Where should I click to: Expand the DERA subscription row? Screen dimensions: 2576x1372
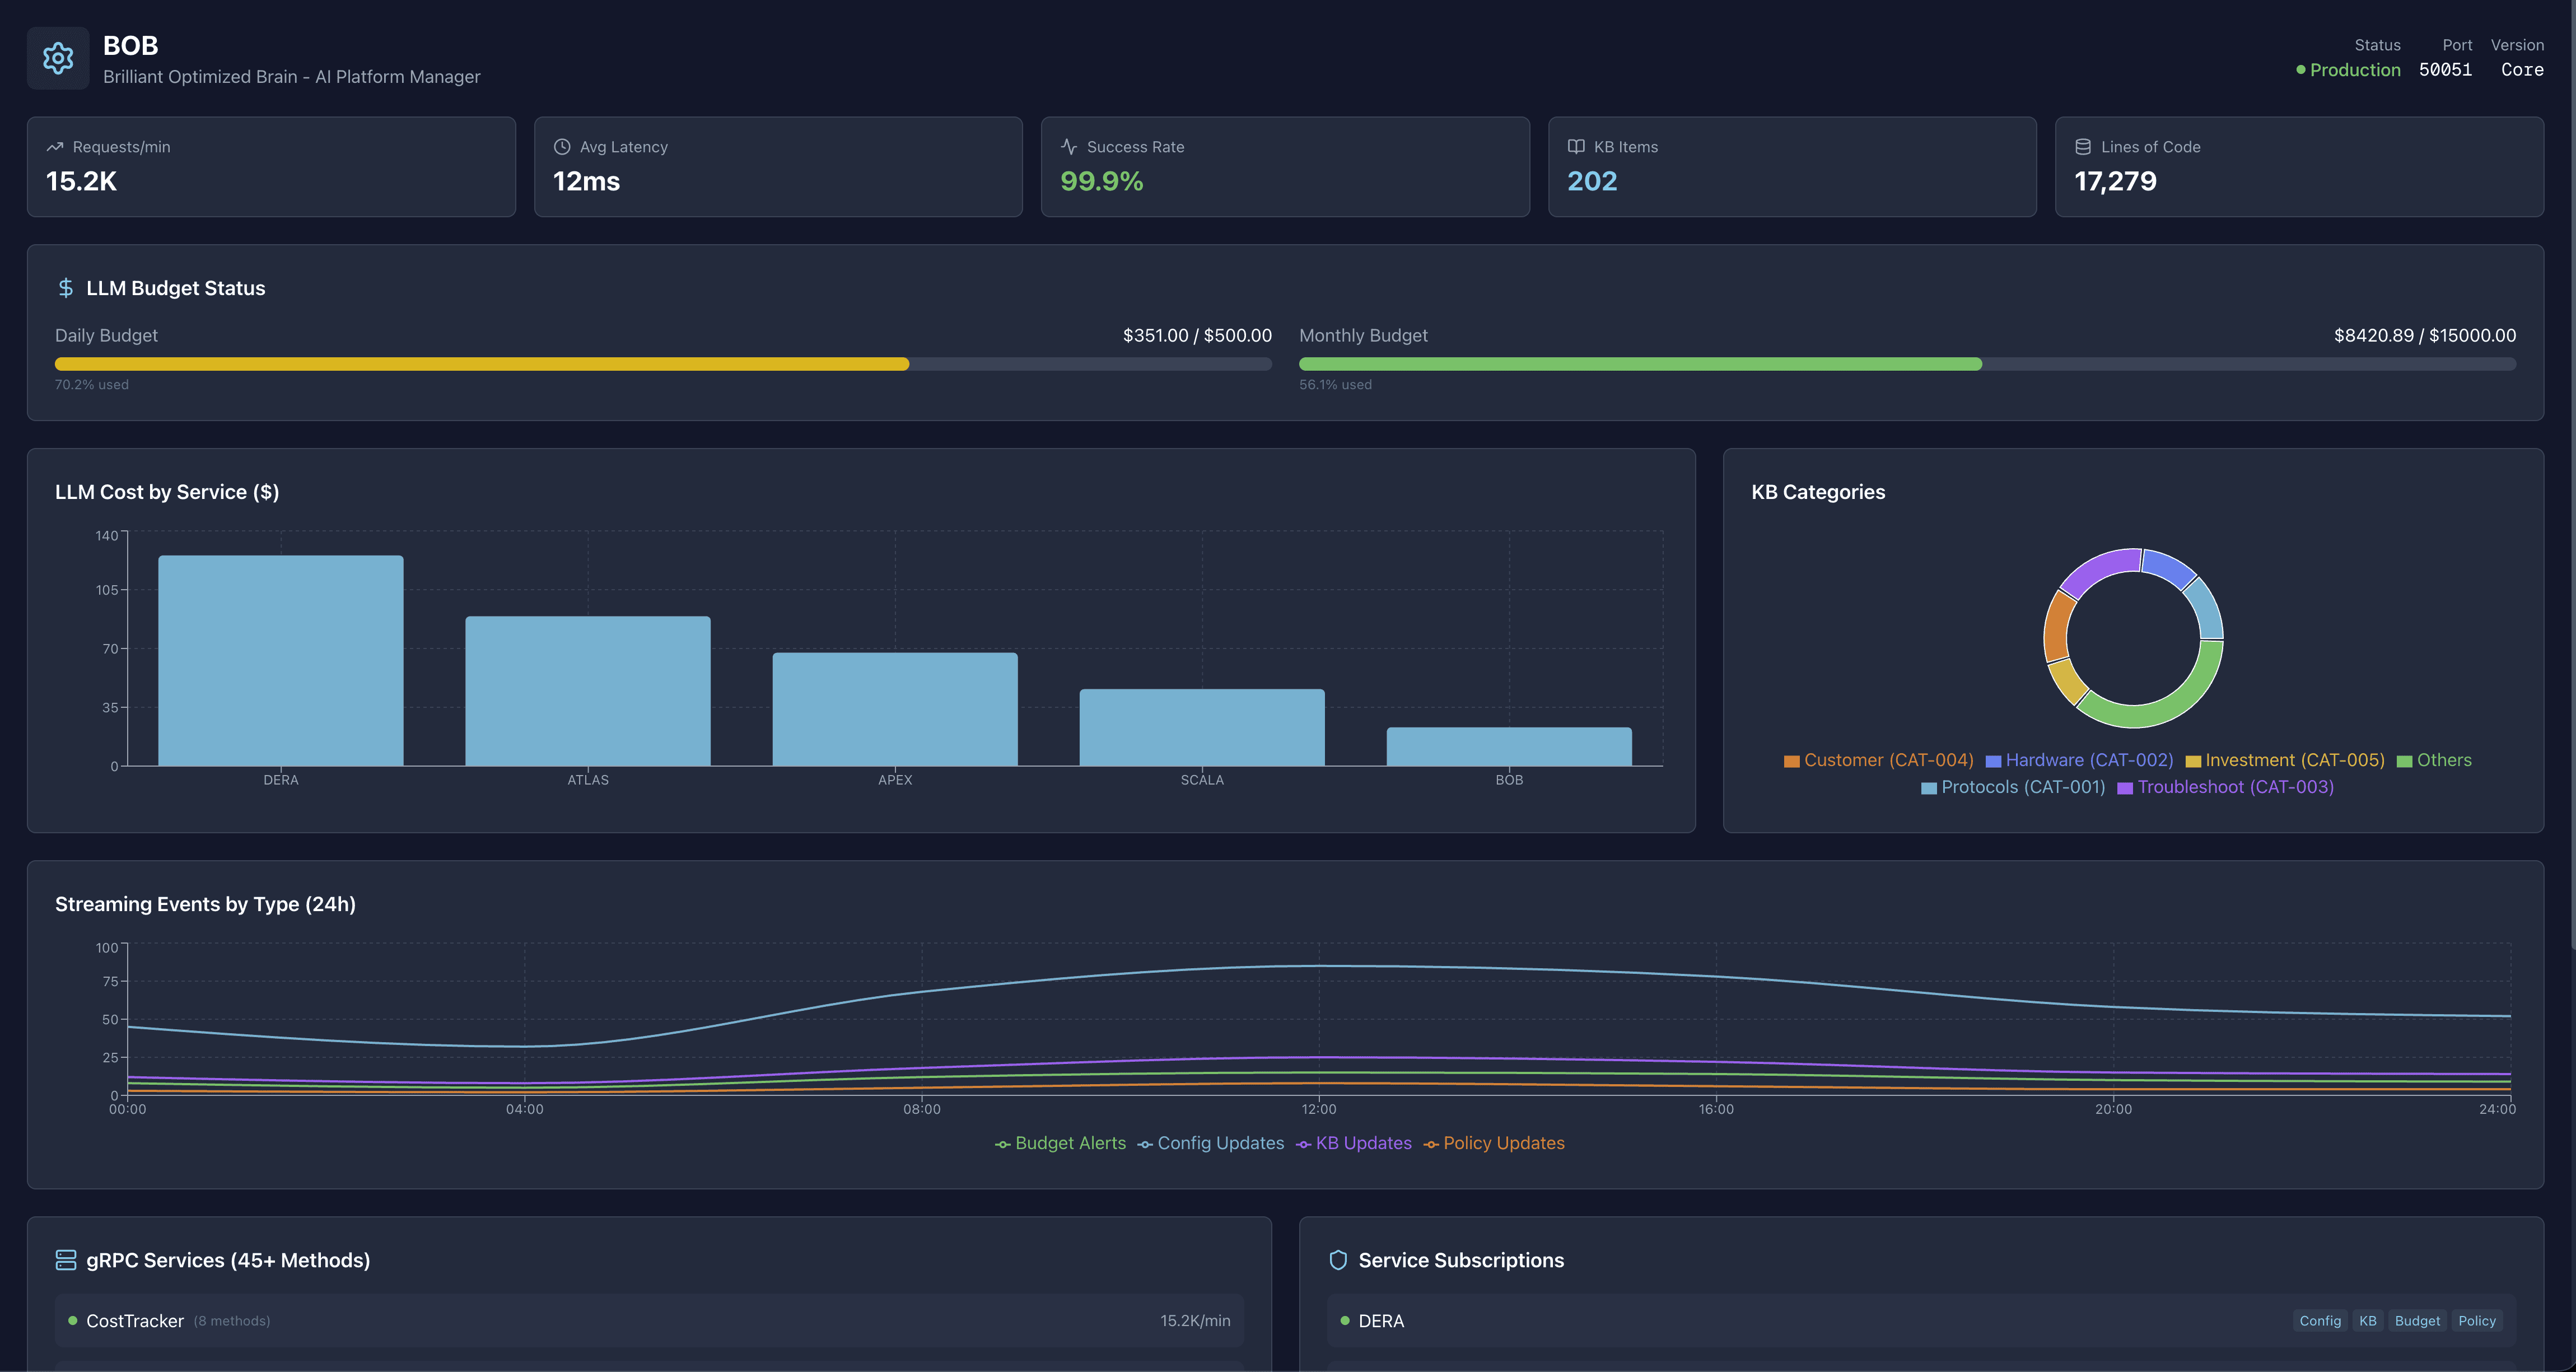click(1381, 1321)
